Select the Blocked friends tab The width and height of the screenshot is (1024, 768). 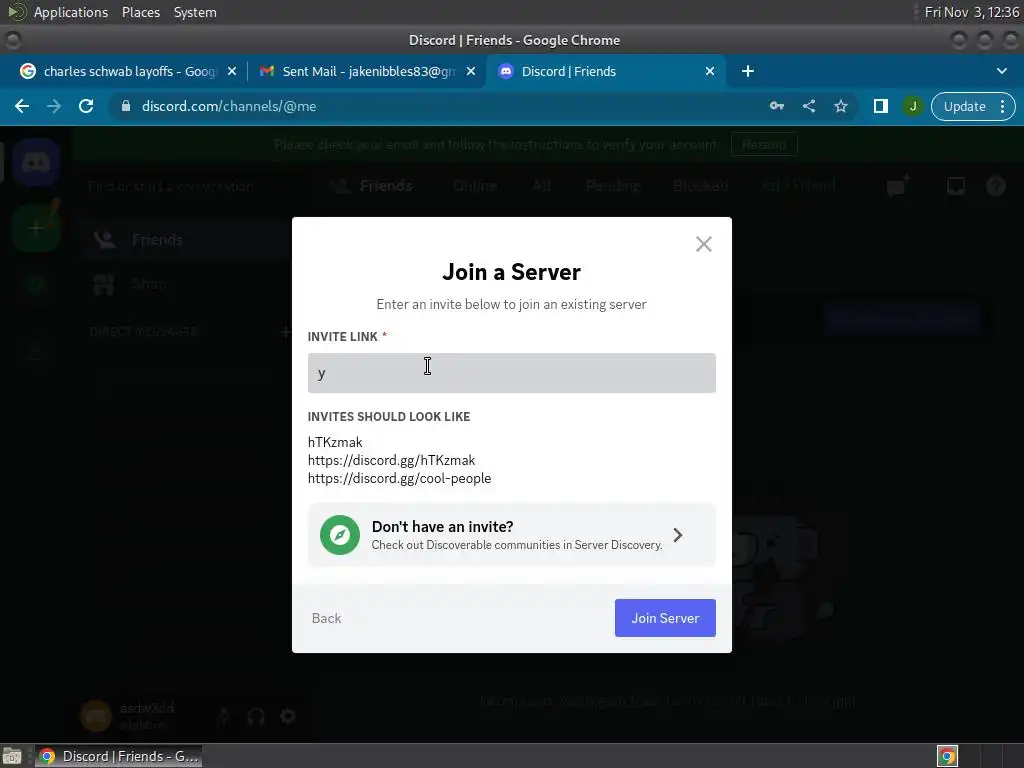click(700, 186)
